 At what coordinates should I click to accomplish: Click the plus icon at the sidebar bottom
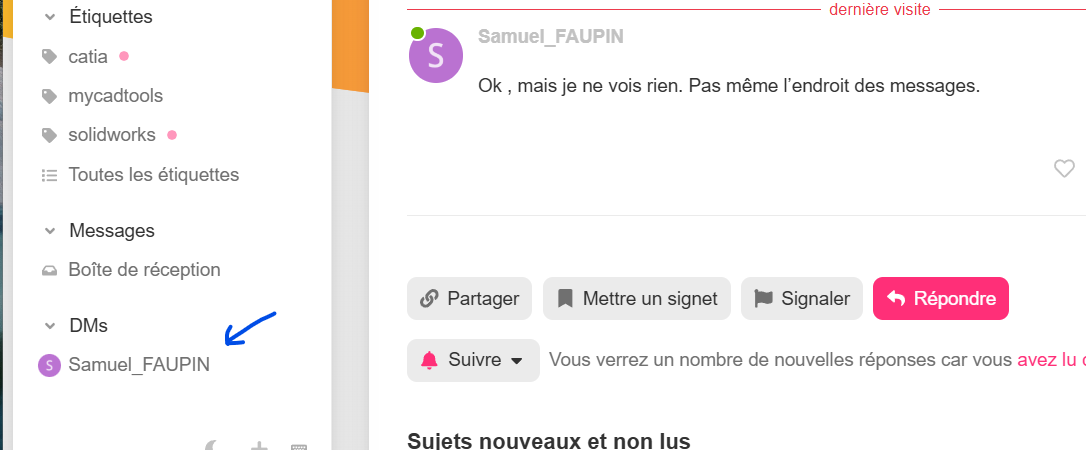(x=259, y=447)
